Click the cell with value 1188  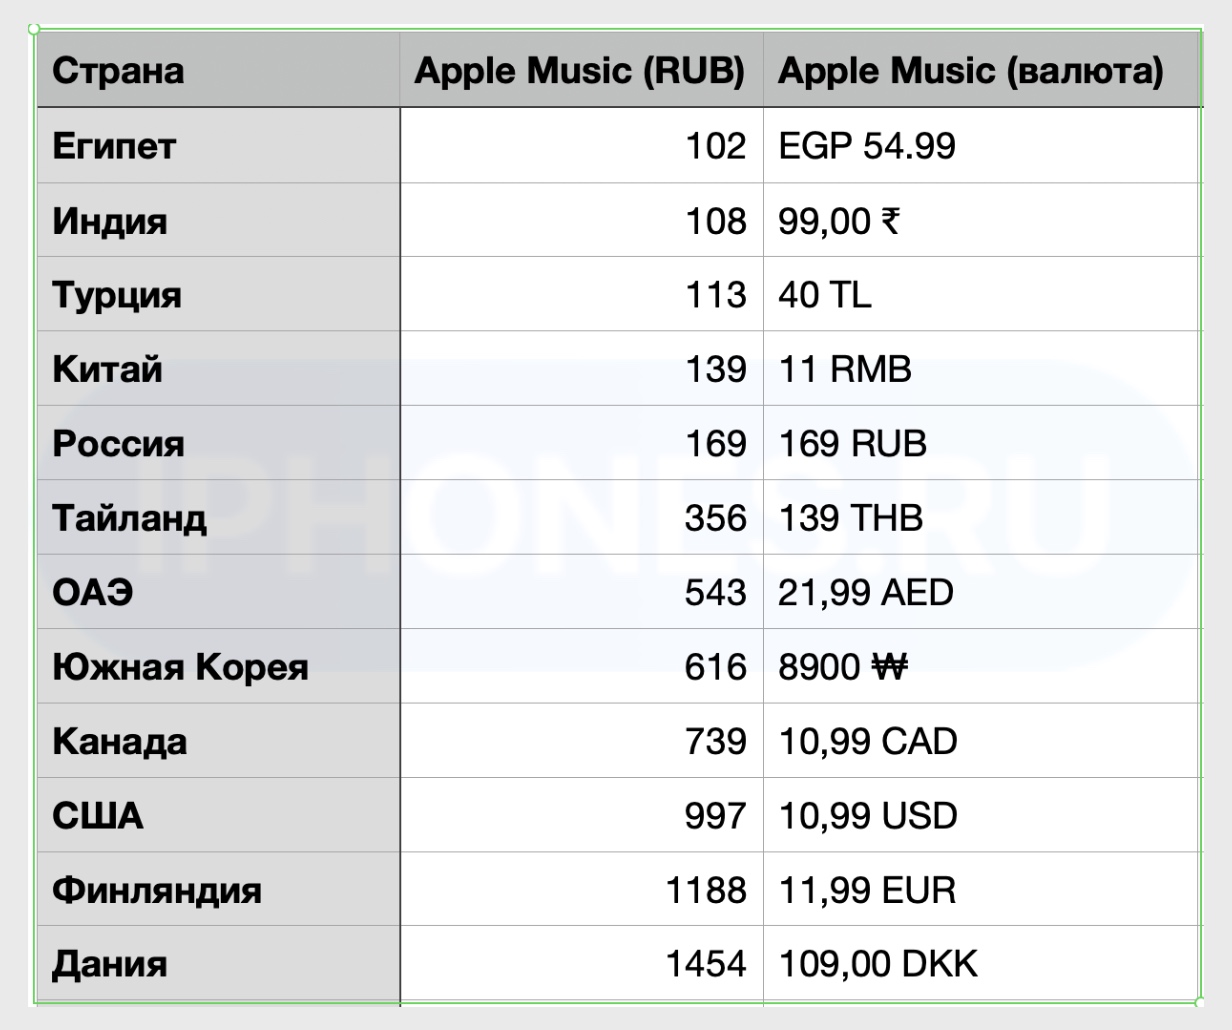pos(706,890)
